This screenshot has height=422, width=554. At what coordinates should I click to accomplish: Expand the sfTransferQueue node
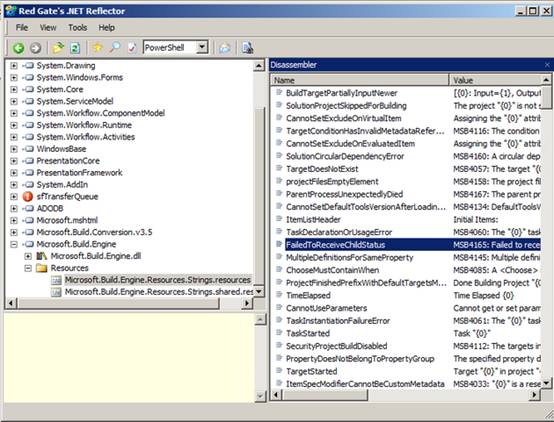(14, 197)
